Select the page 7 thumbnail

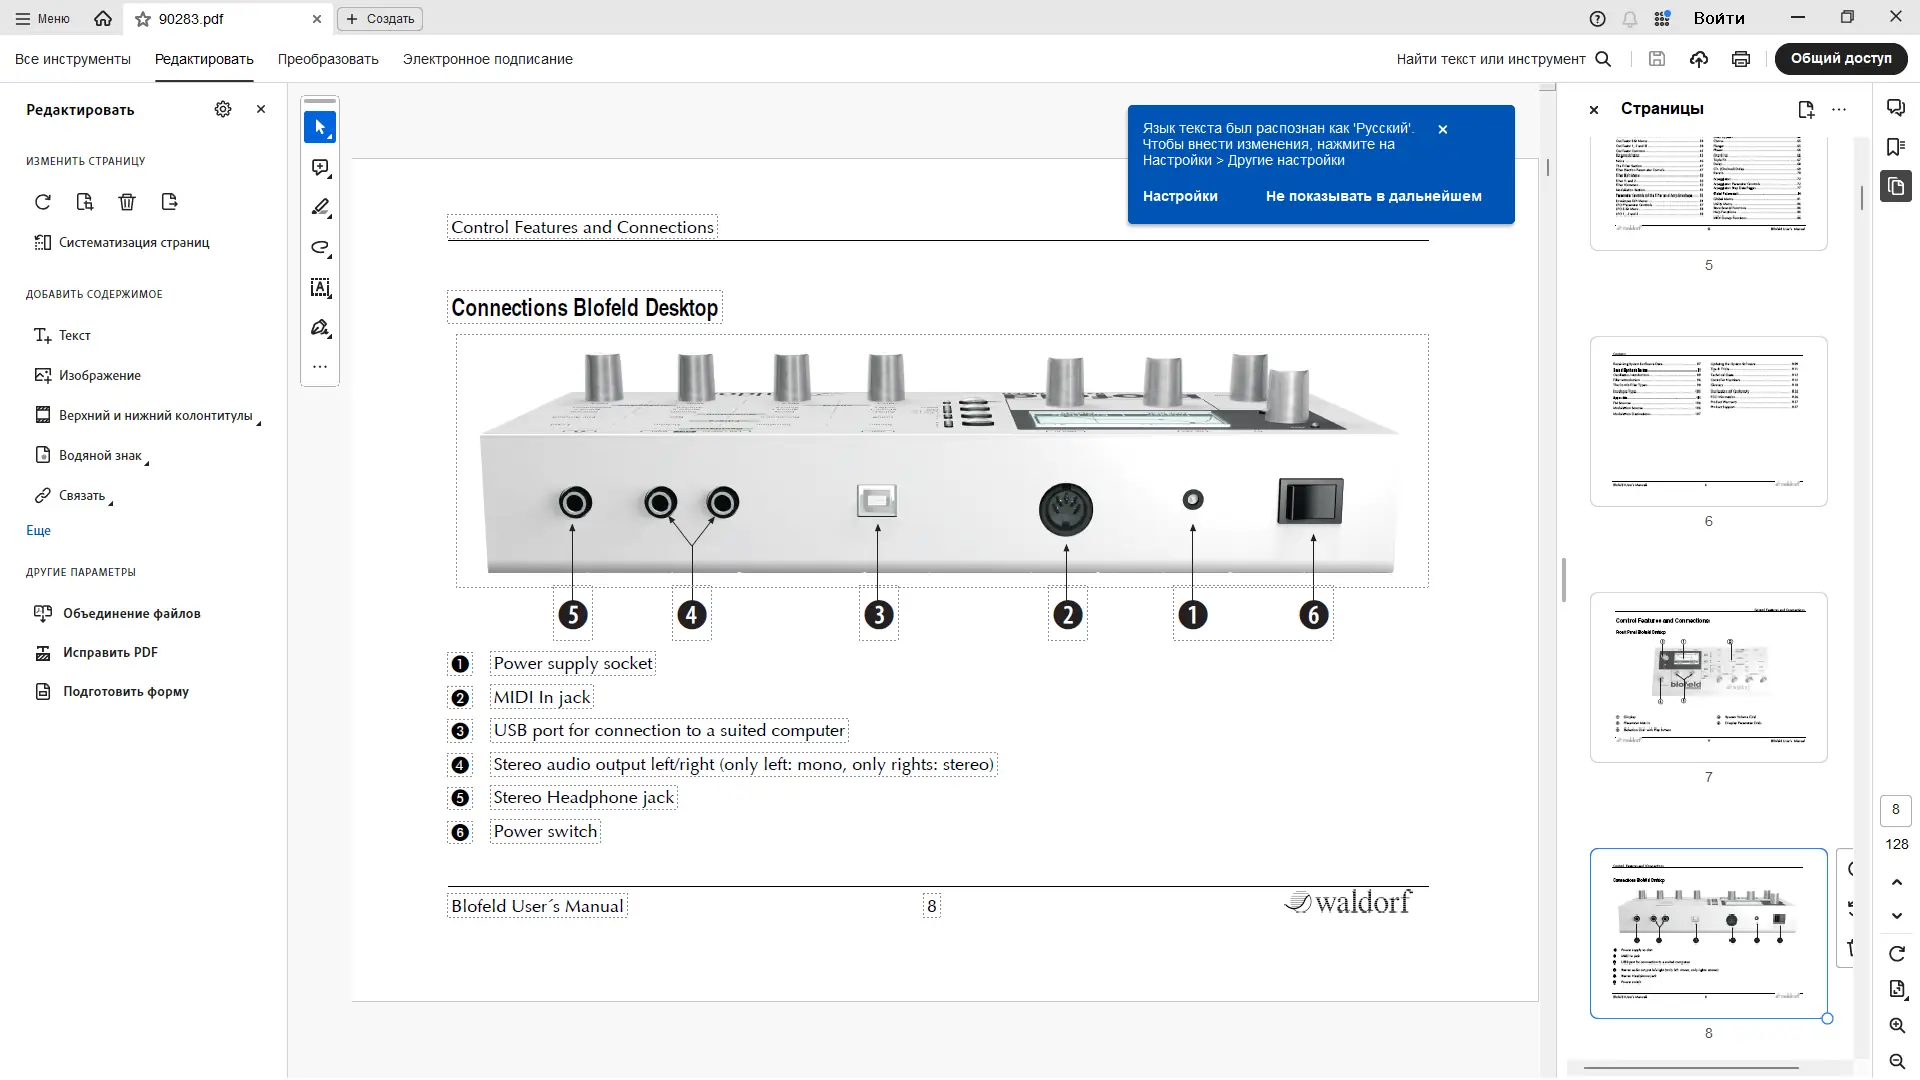click(1708, 677)
